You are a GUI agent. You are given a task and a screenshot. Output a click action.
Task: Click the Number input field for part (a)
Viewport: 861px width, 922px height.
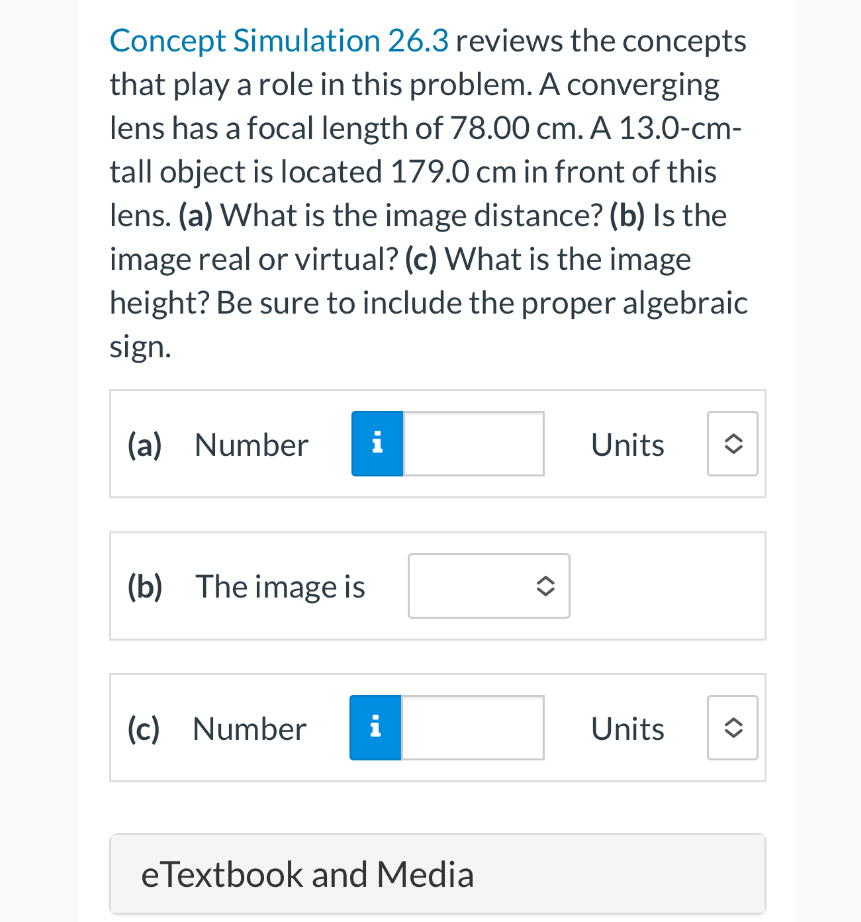pos(472,443)
